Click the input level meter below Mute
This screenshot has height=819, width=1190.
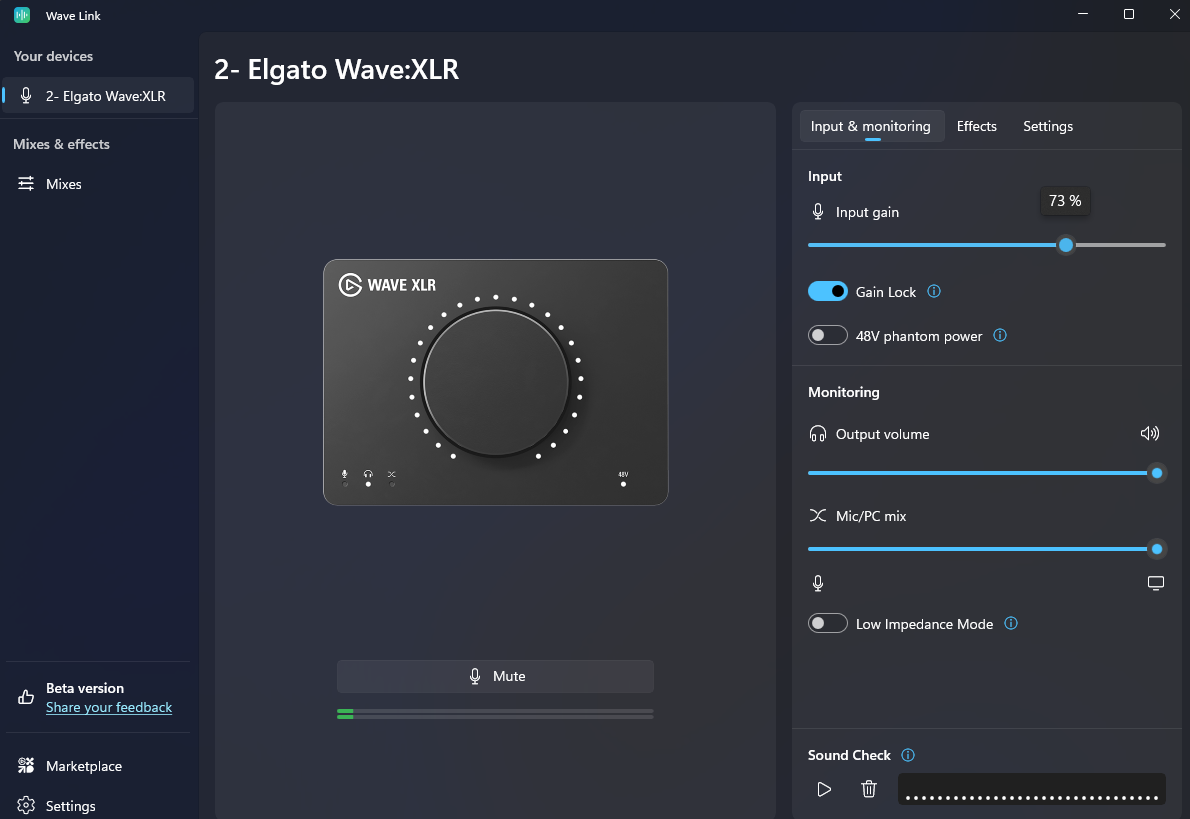pyautogui.click(x=495, y=713)
